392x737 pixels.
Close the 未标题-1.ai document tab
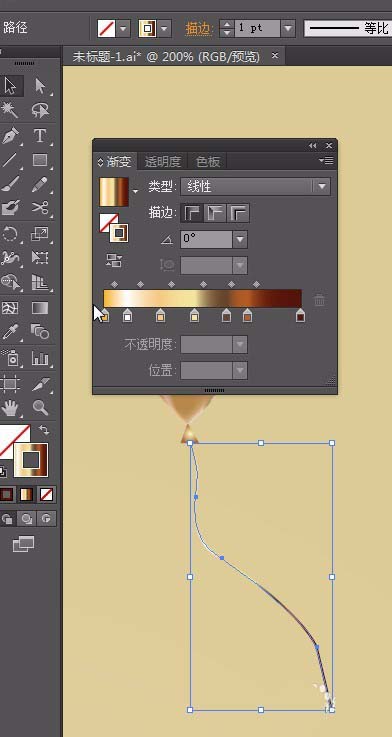point(275,56)
